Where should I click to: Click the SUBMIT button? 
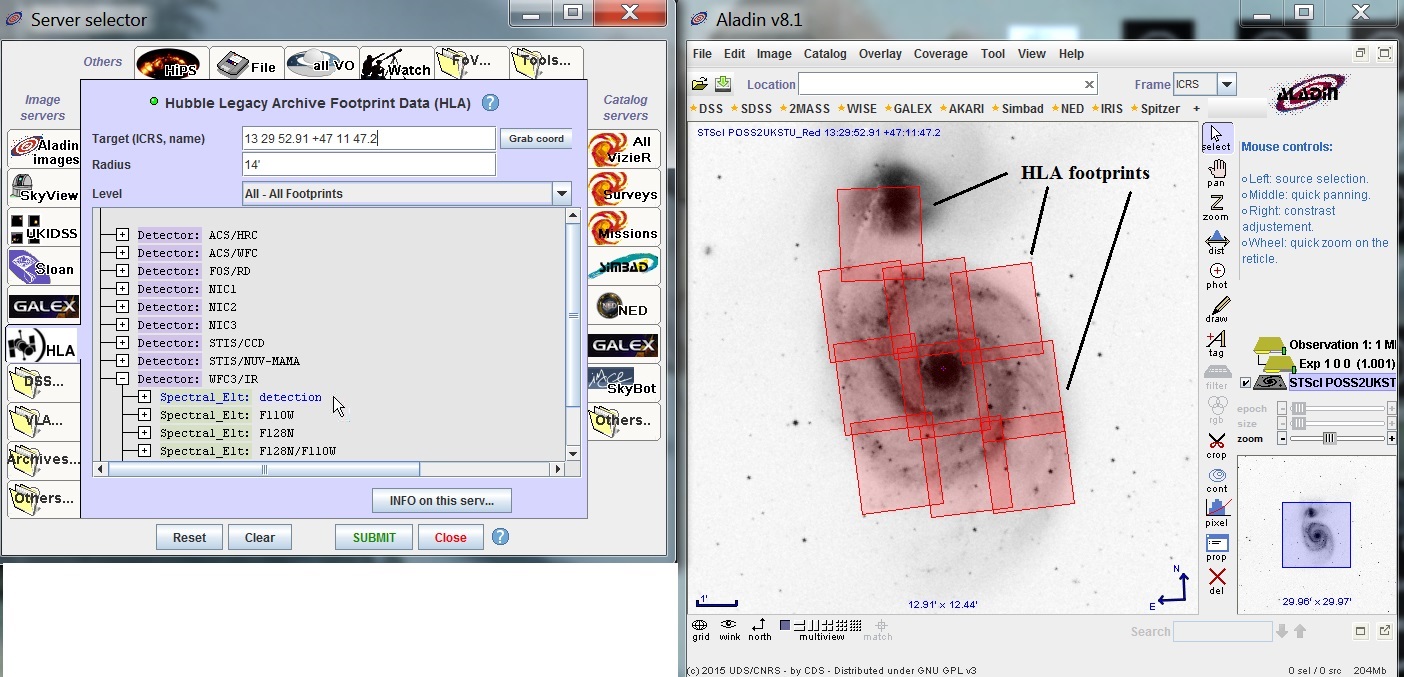(x=374, y=537)
